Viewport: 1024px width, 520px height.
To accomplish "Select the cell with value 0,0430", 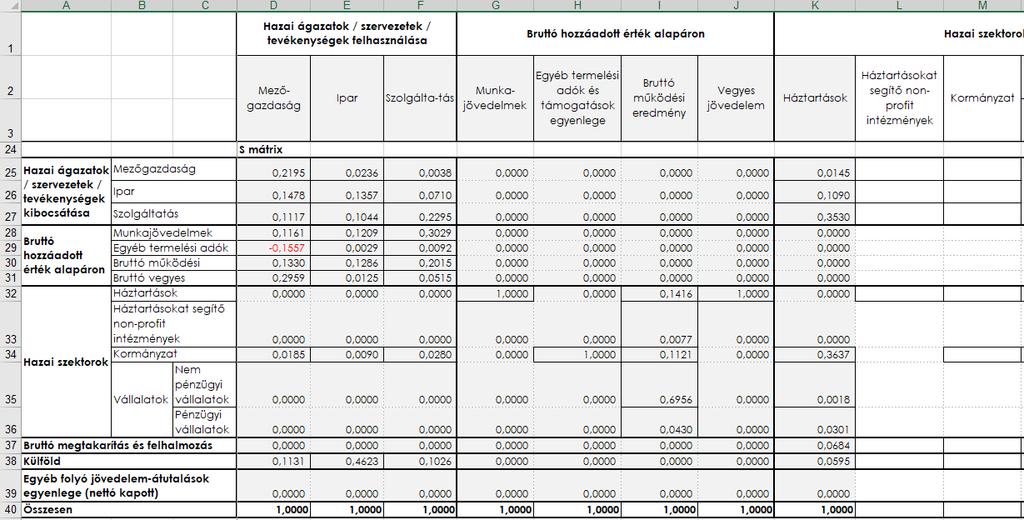I will [x=659, y=422].
